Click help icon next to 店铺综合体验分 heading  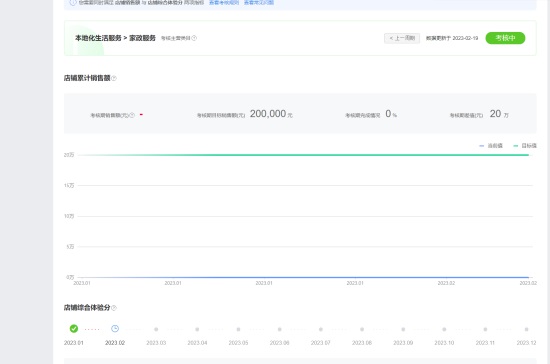(114, 308)
